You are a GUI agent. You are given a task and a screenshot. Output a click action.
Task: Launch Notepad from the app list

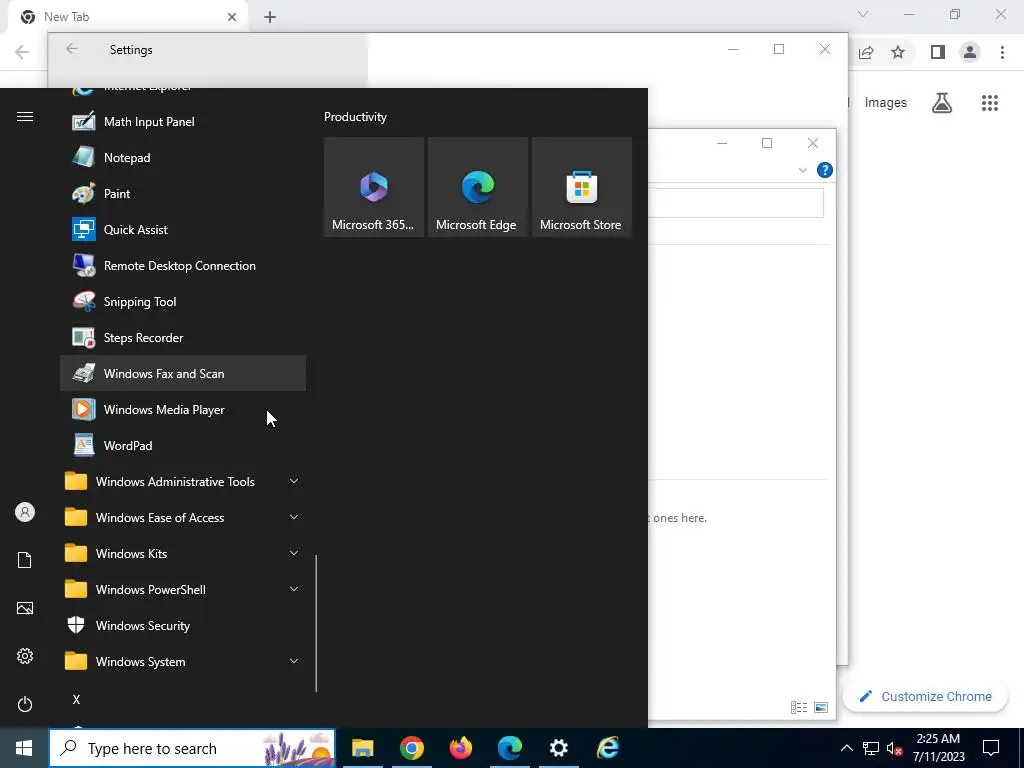[183, 157]
